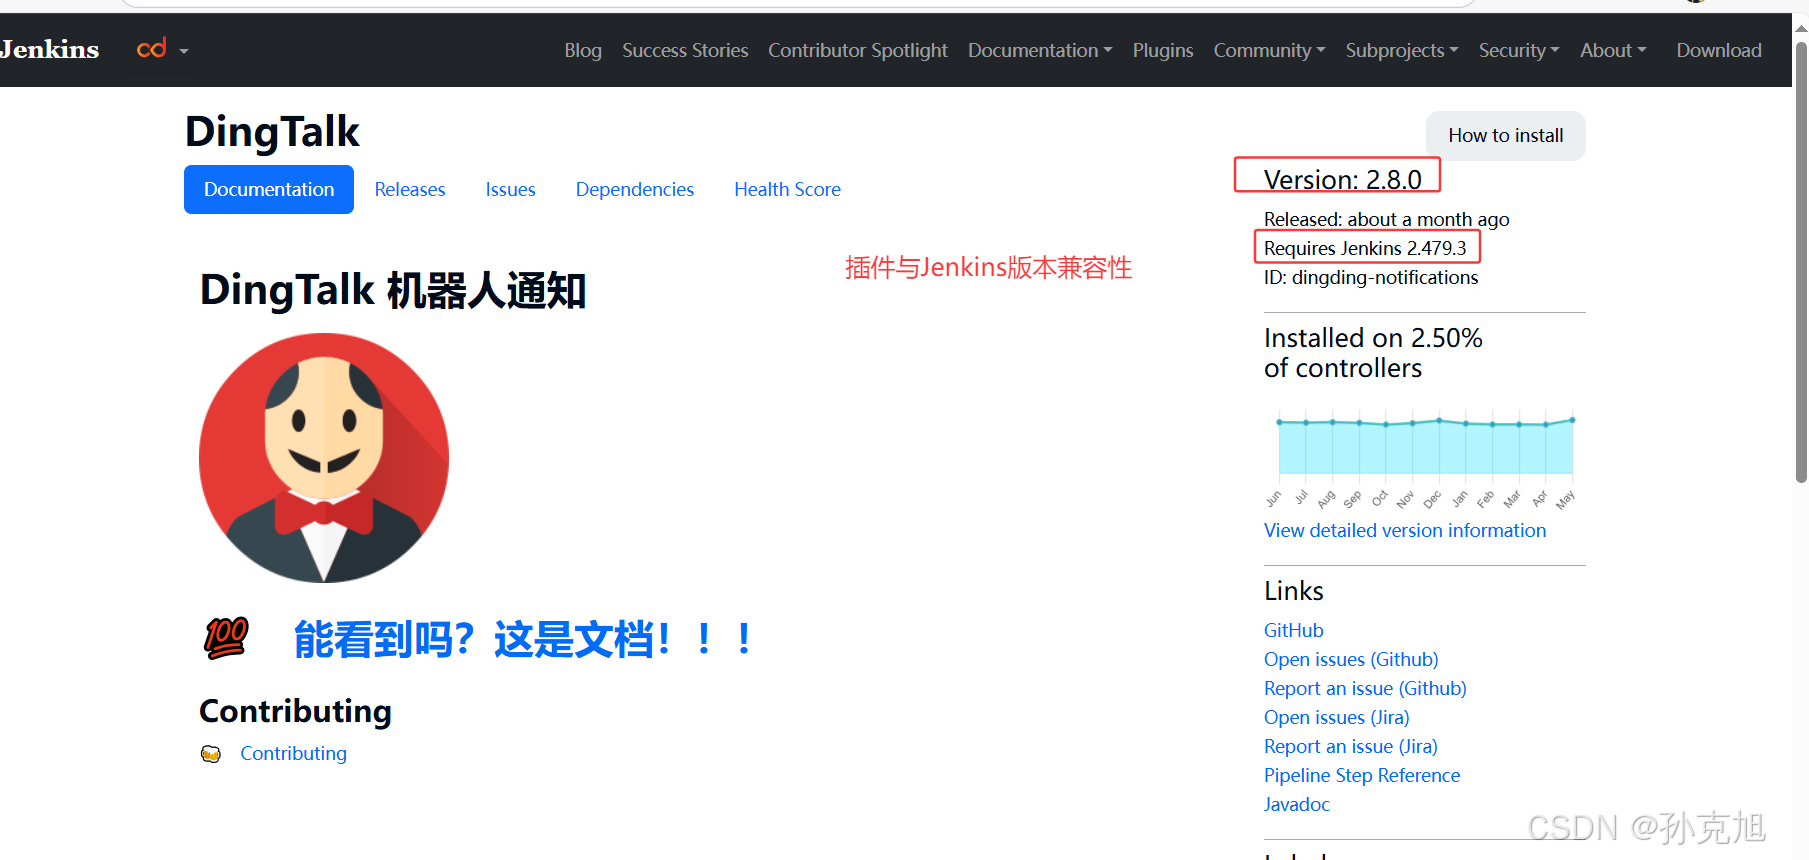Screen dimensions: 1809x860
Task: Open Report an issue (Jira) link
Action: tap(1351, 746)
